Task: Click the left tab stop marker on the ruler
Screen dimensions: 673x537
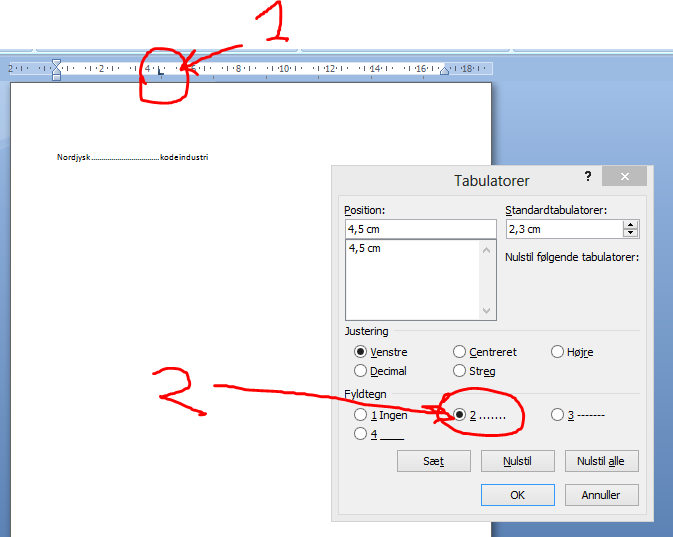Action: point(160,71)
